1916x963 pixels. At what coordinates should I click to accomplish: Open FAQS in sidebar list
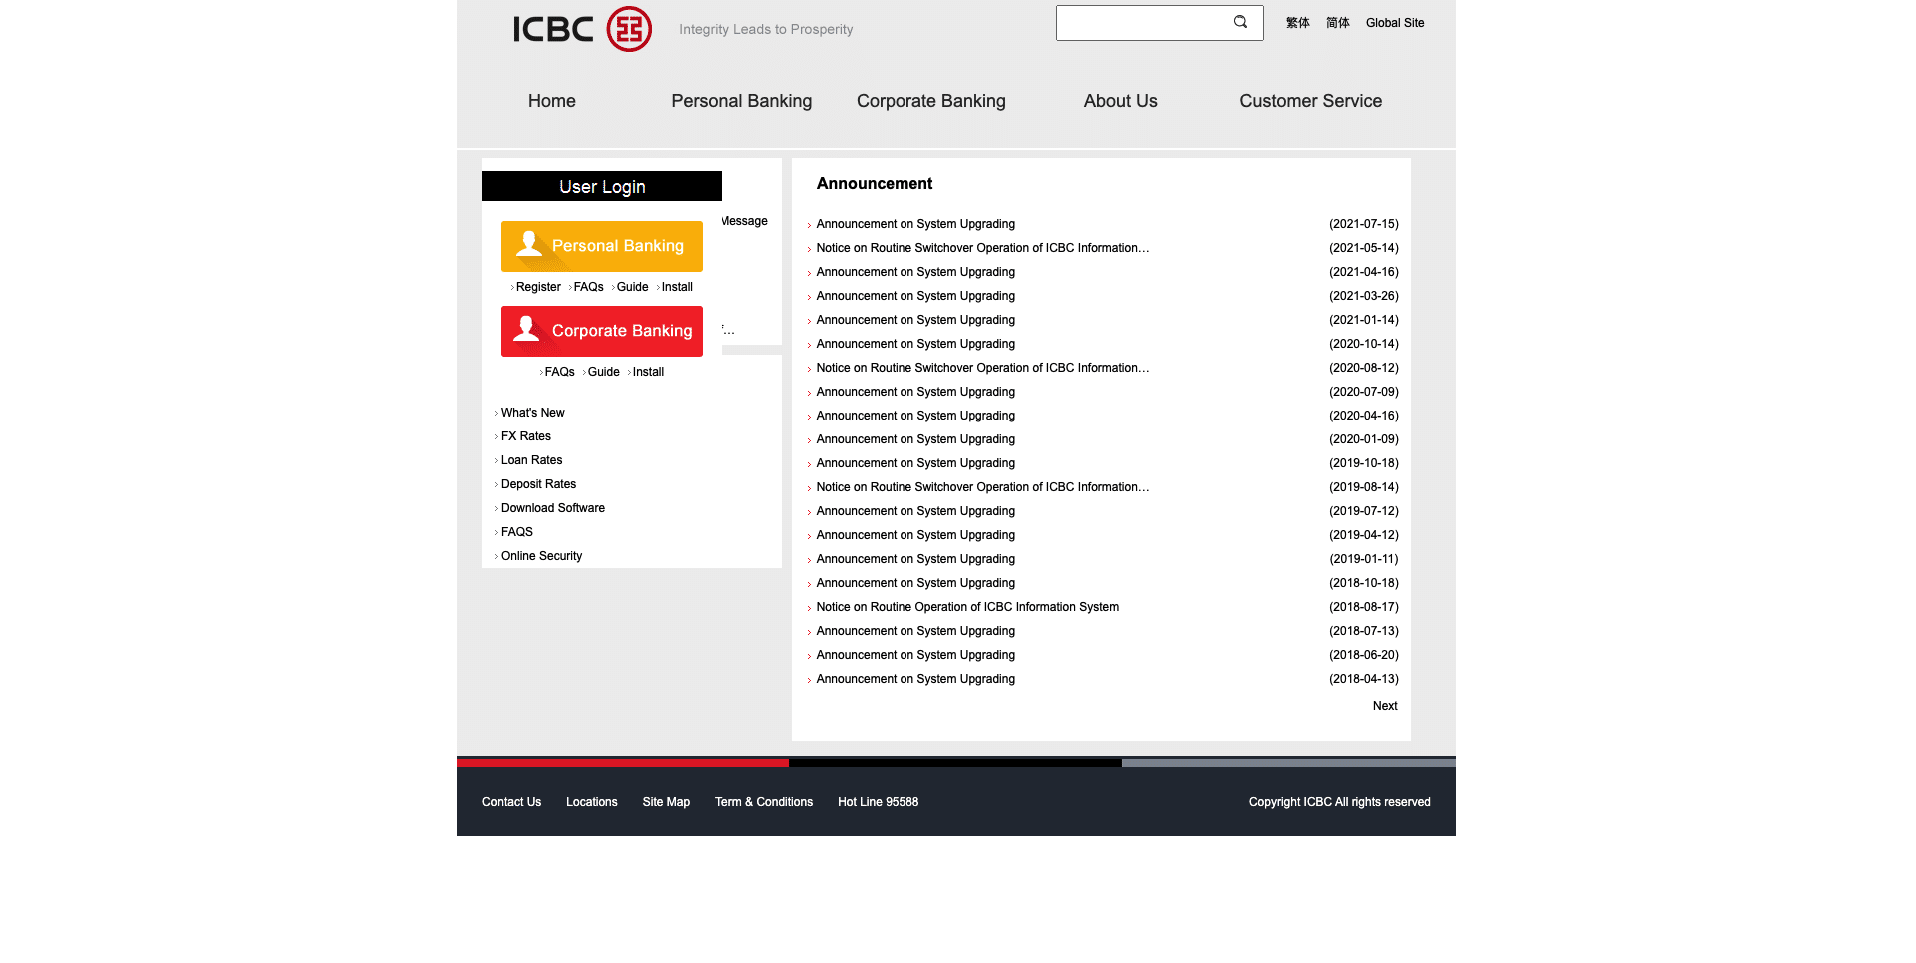click(x=517, y=532)
